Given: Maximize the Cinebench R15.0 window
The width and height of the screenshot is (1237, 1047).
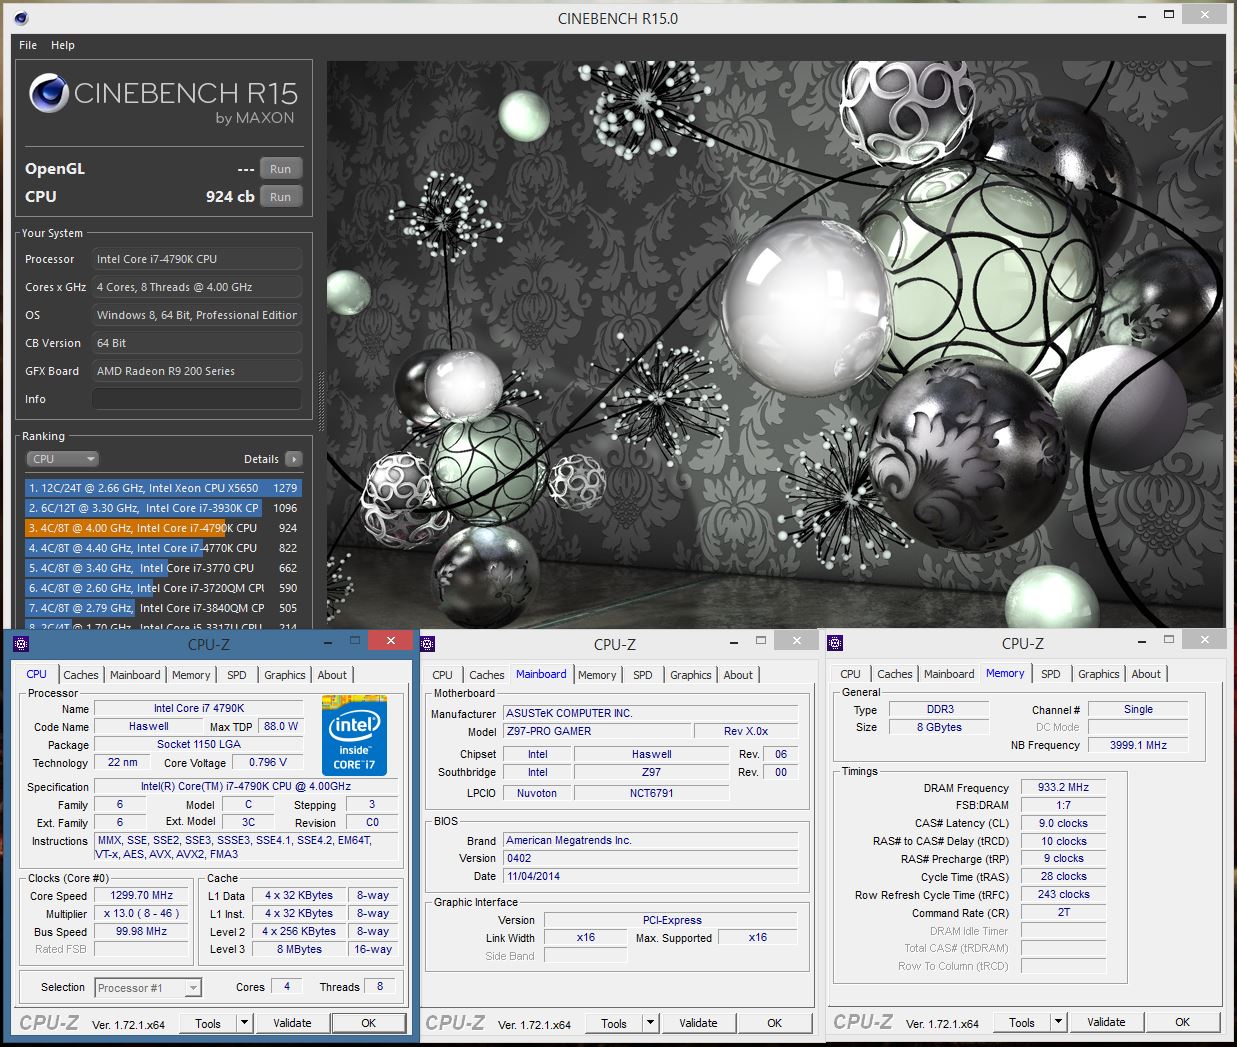Looking at the screenshot, I should [1169, 15].
